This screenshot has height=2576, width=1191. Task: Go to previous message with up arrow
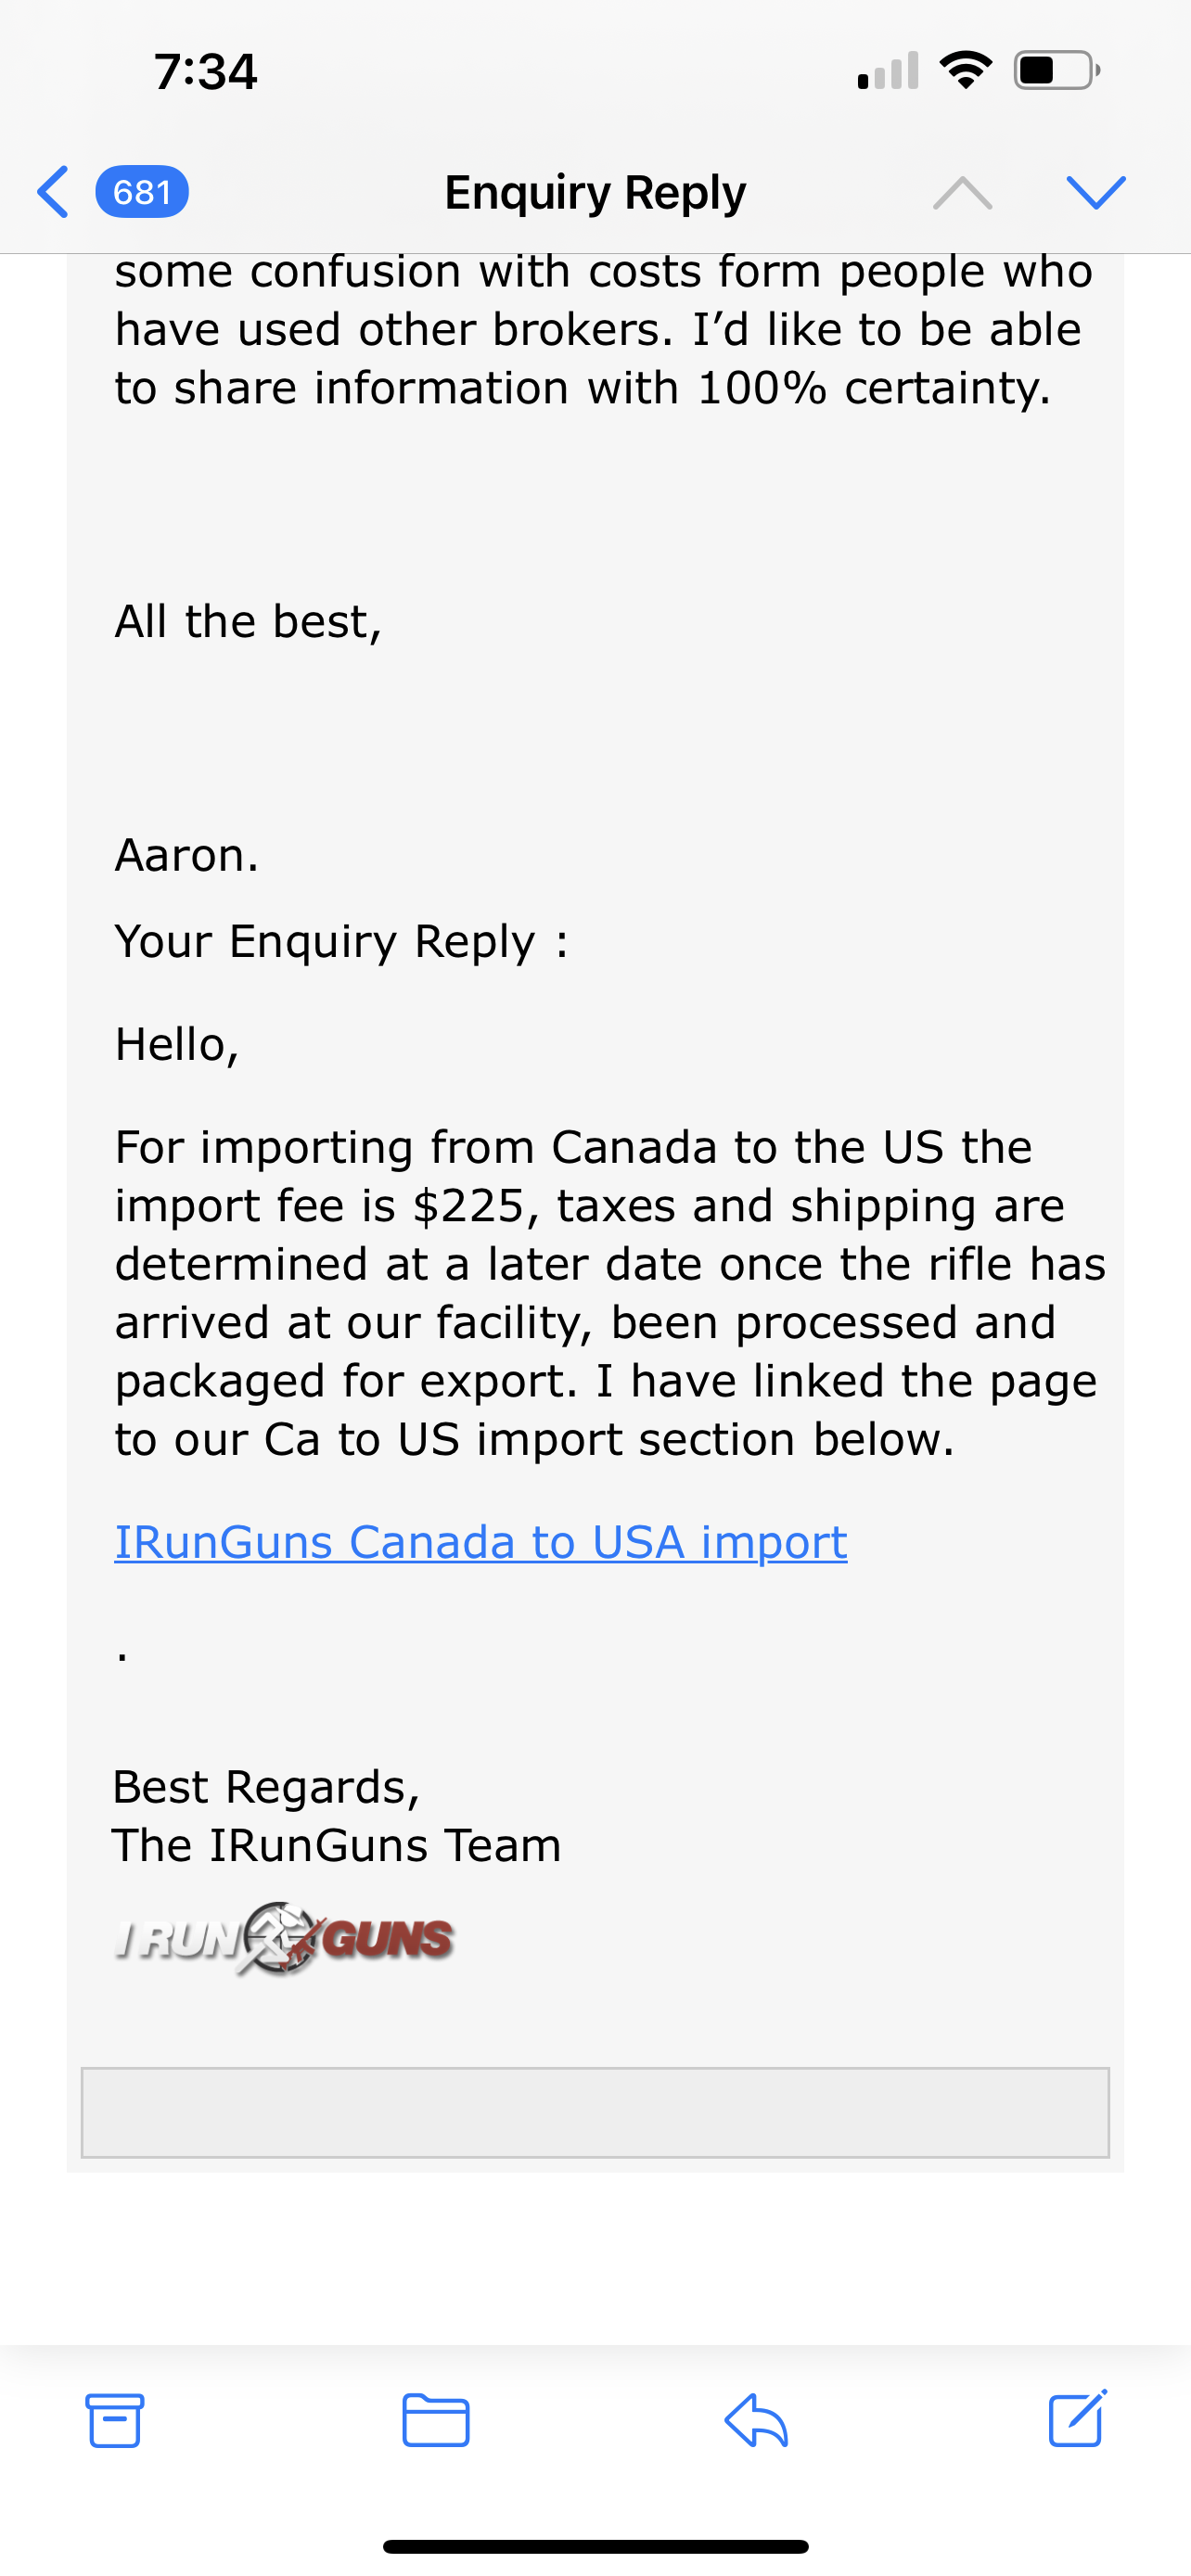point(962,191)
